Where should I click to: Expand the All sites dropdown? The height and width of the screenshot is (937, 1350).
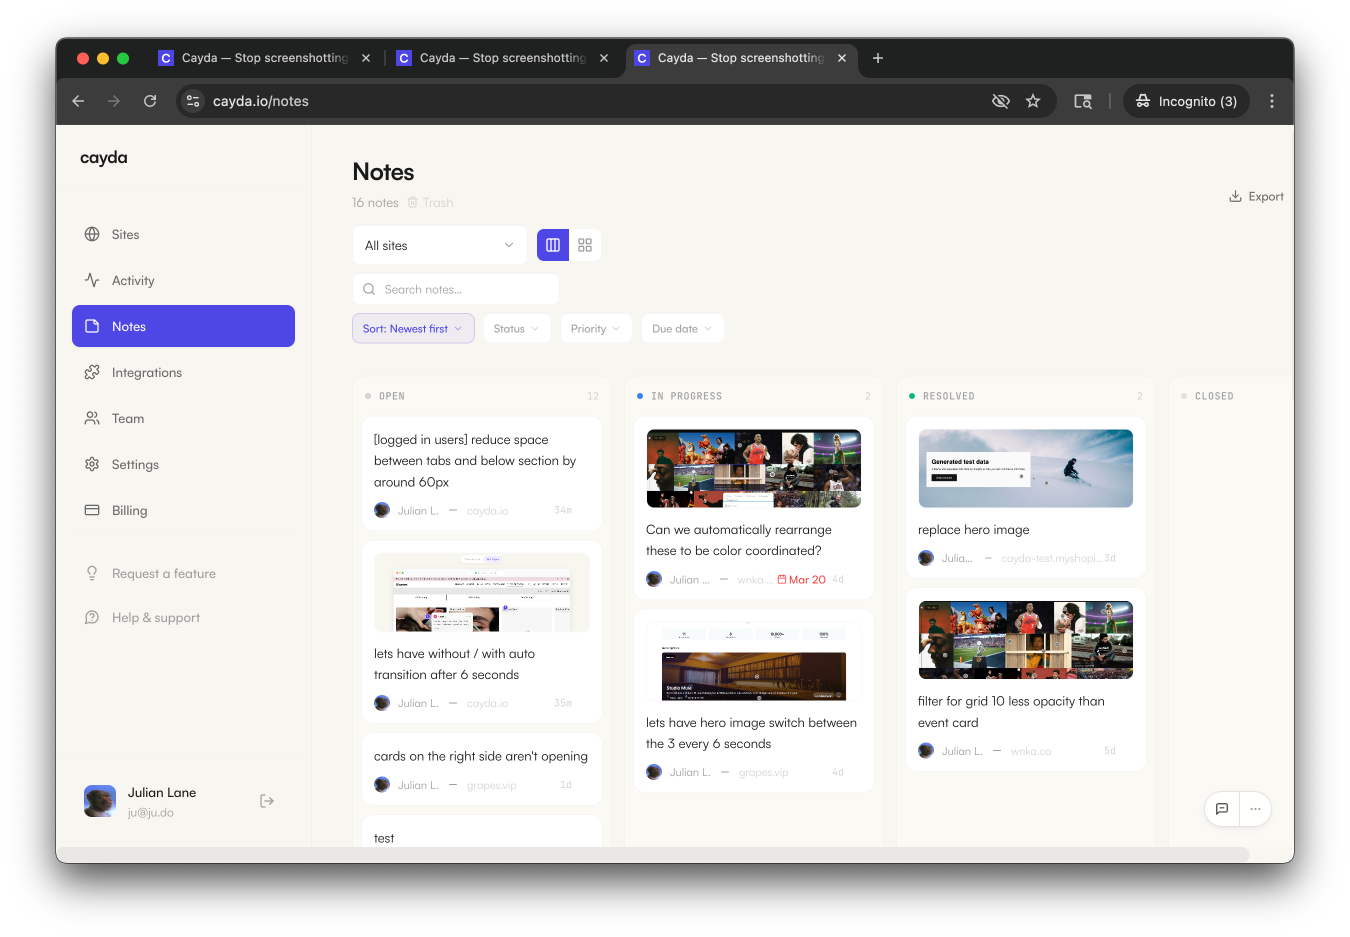point(439,246)
